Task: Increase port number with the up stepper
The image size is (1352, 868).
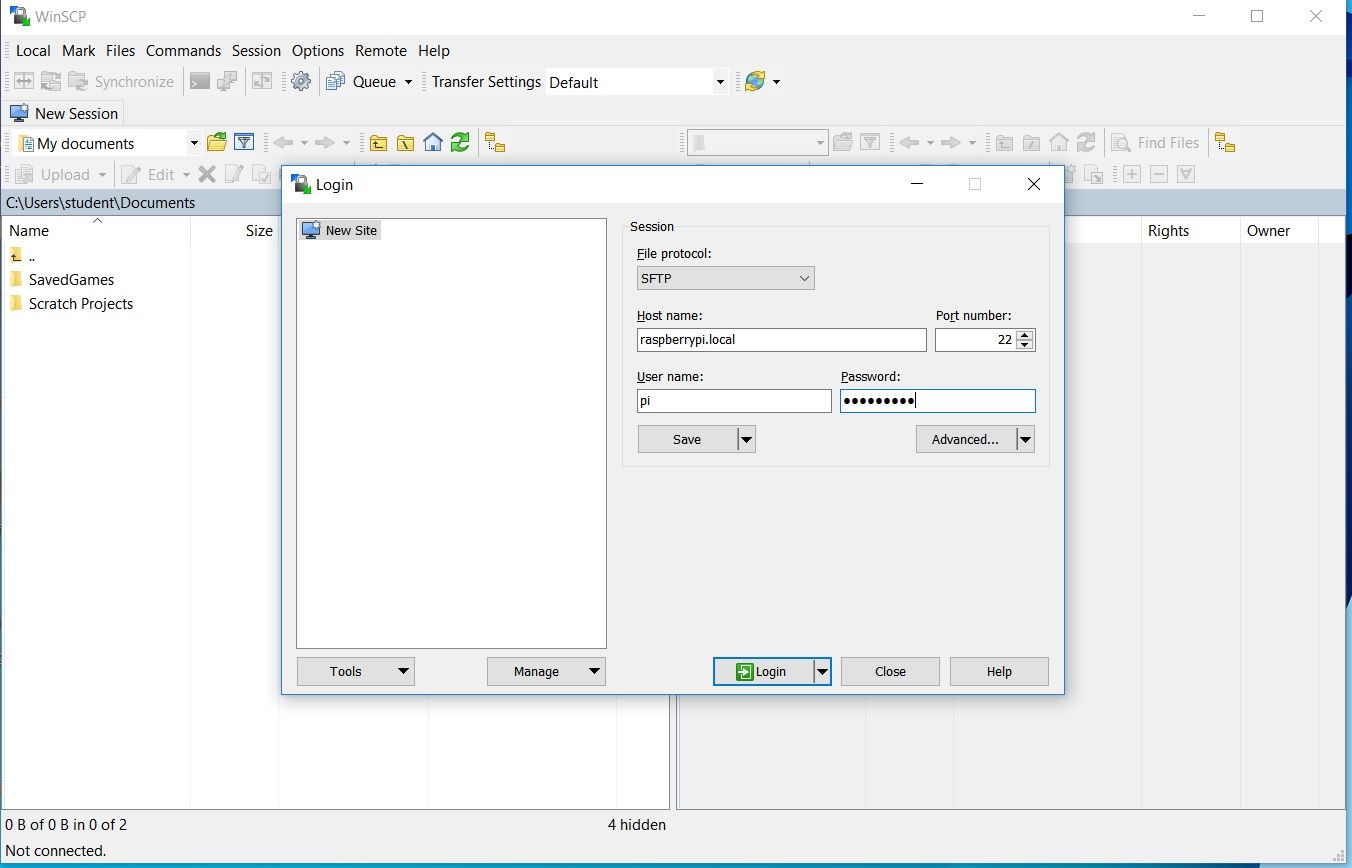Action: click(1024, 334)
